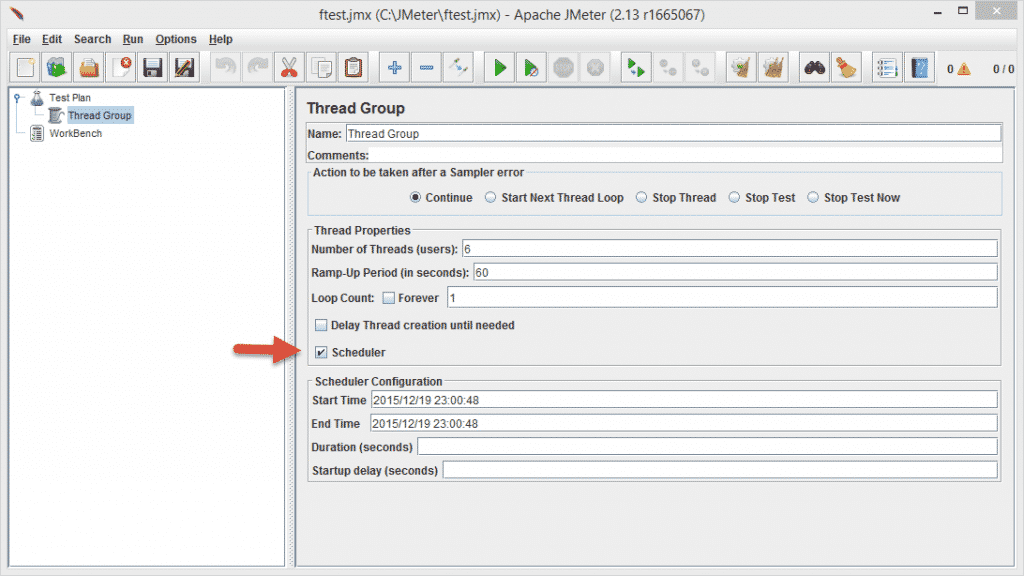Clear all results with the broom icon
This screenshot has height=576, width=1024.
[771, 67]
